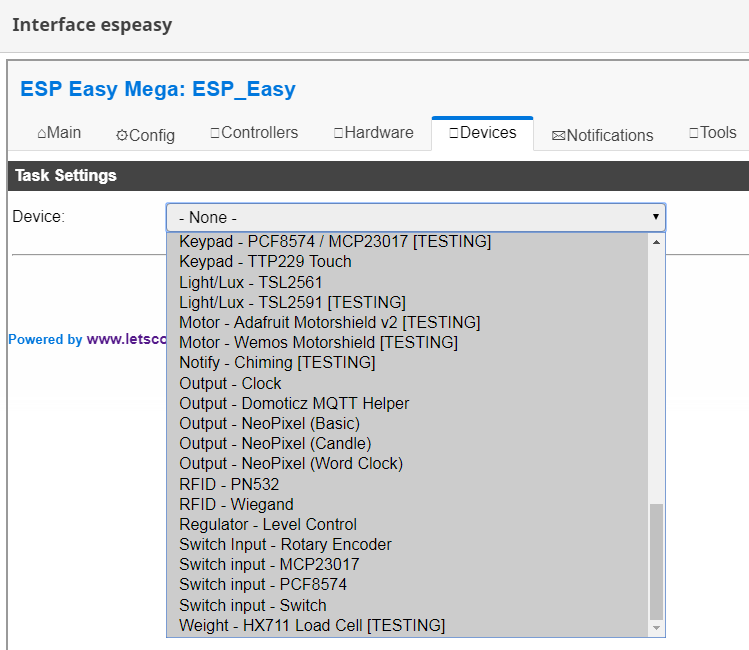Choose RFID - PN532 option
The image size is (749, 650).
coord(408,484)
